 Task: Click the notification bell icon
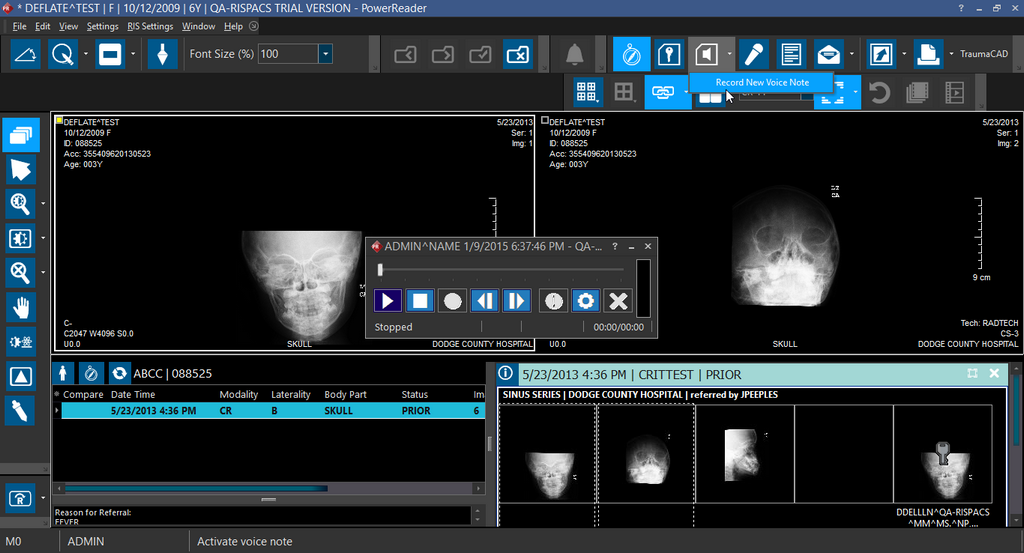coord(575,54)
